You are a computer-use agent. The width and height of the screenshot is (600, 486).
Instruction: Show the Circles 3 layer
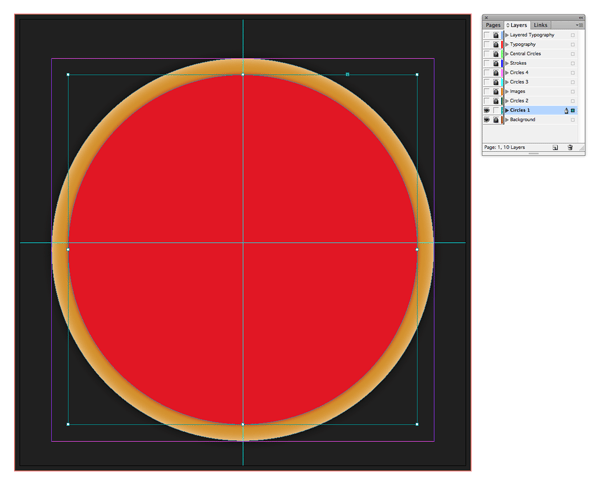pyautogui.click(x=487, y=82)
